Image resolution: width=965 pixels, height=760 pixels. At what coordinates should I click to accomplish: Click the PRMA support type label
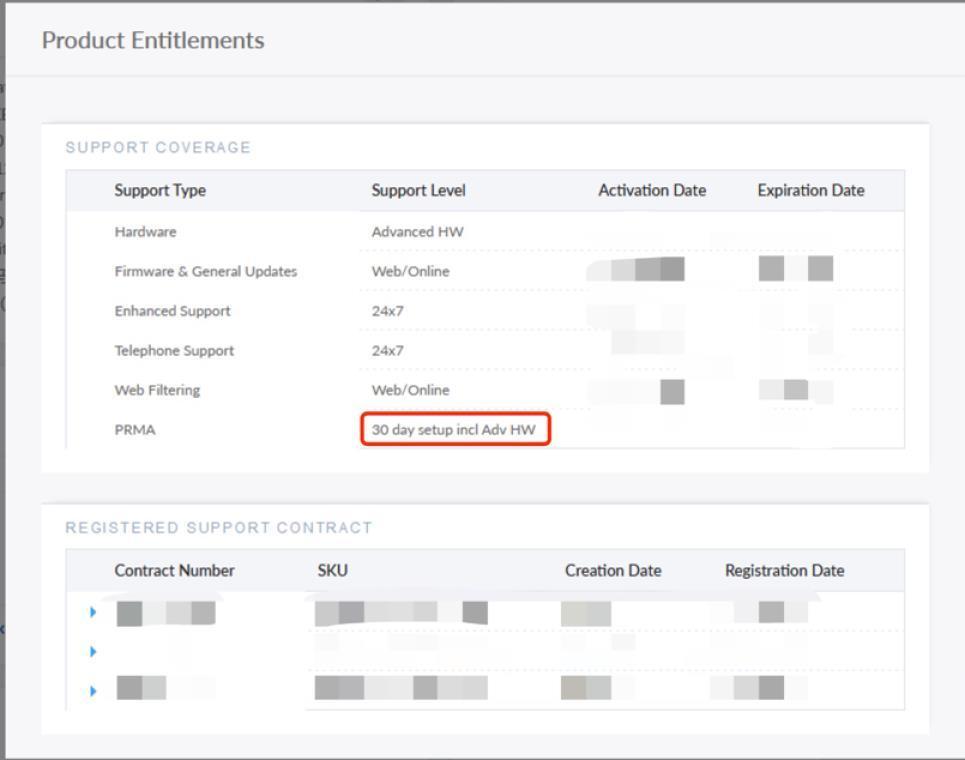(x=134, y=431)
